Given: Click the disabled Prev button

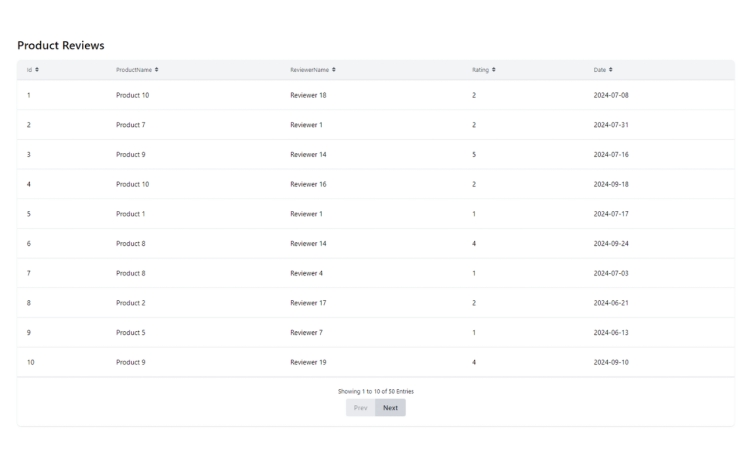Looking at the screenshot, I should pyautogui.click(x=361, y=408).
